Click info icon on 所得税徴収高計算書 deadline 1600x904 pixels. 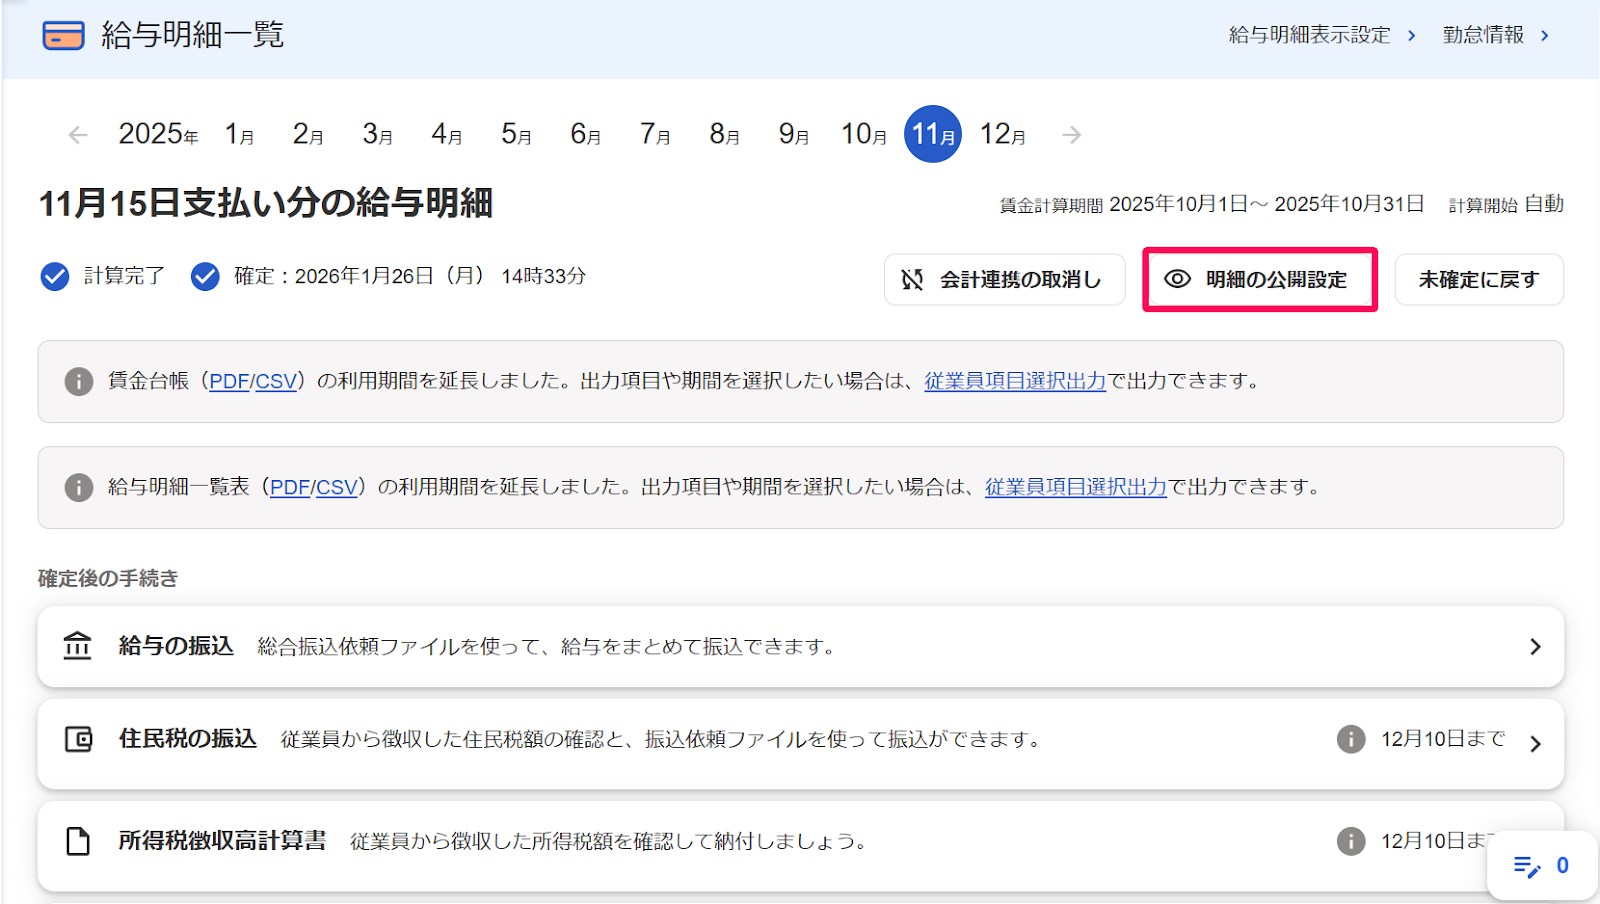(x=1351, y=841)
